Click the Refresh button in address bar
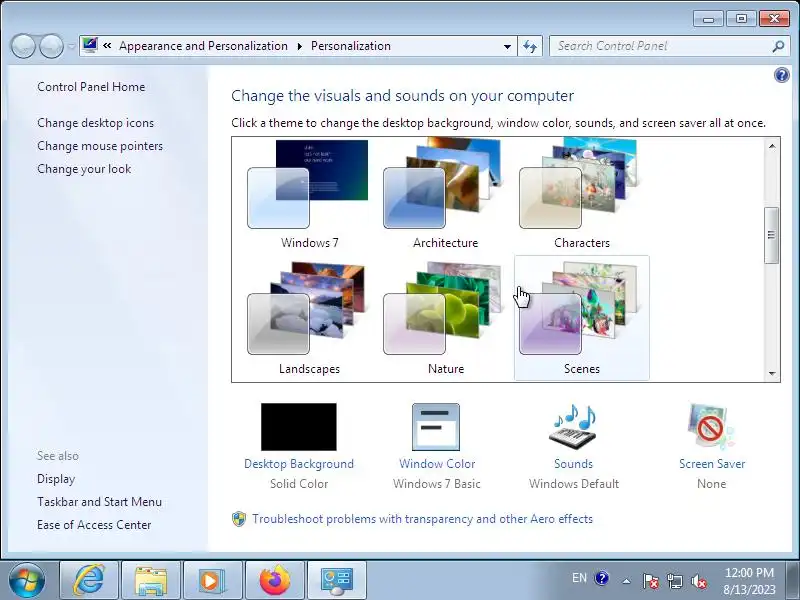800x600 pixels. pos(530,46)
